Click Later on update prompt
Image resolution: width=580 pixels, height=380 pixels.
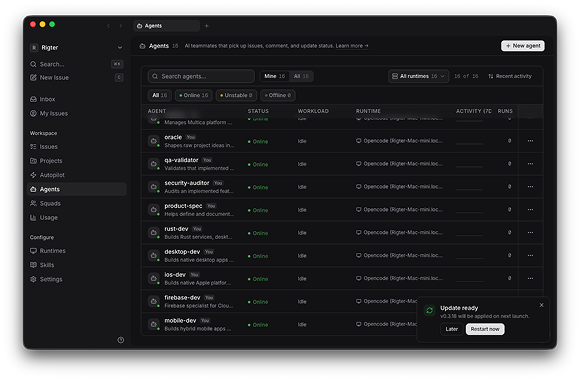452,329
